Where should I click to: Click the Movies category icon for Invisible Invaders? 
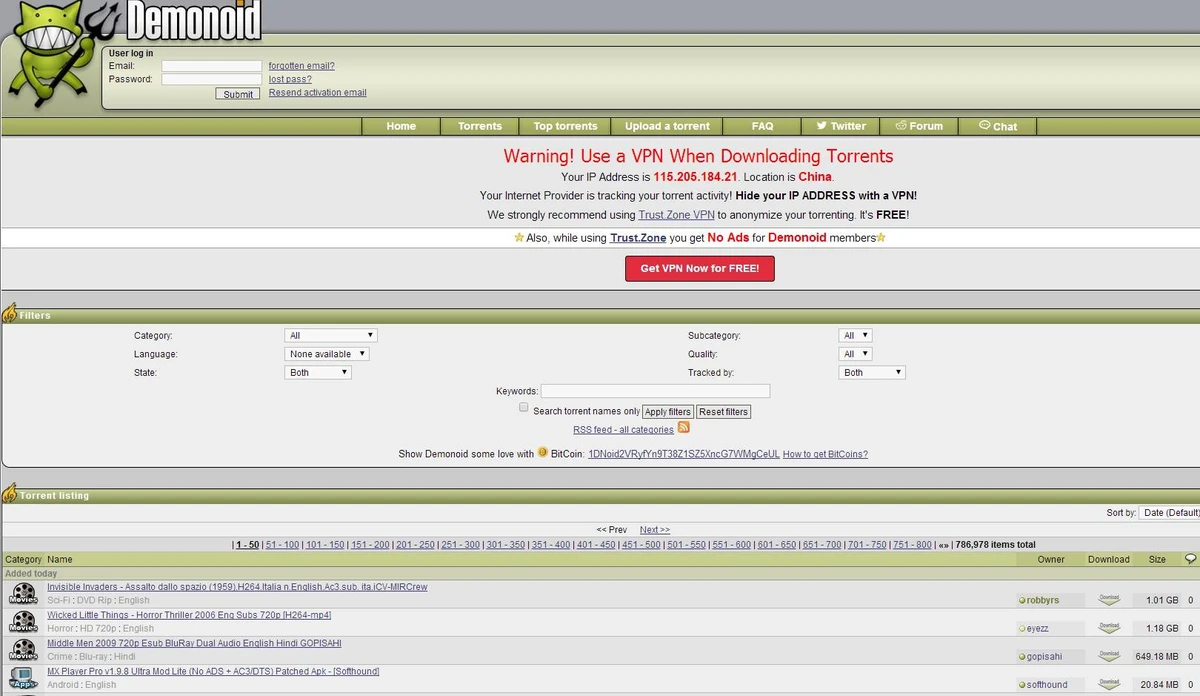(22, 594)
